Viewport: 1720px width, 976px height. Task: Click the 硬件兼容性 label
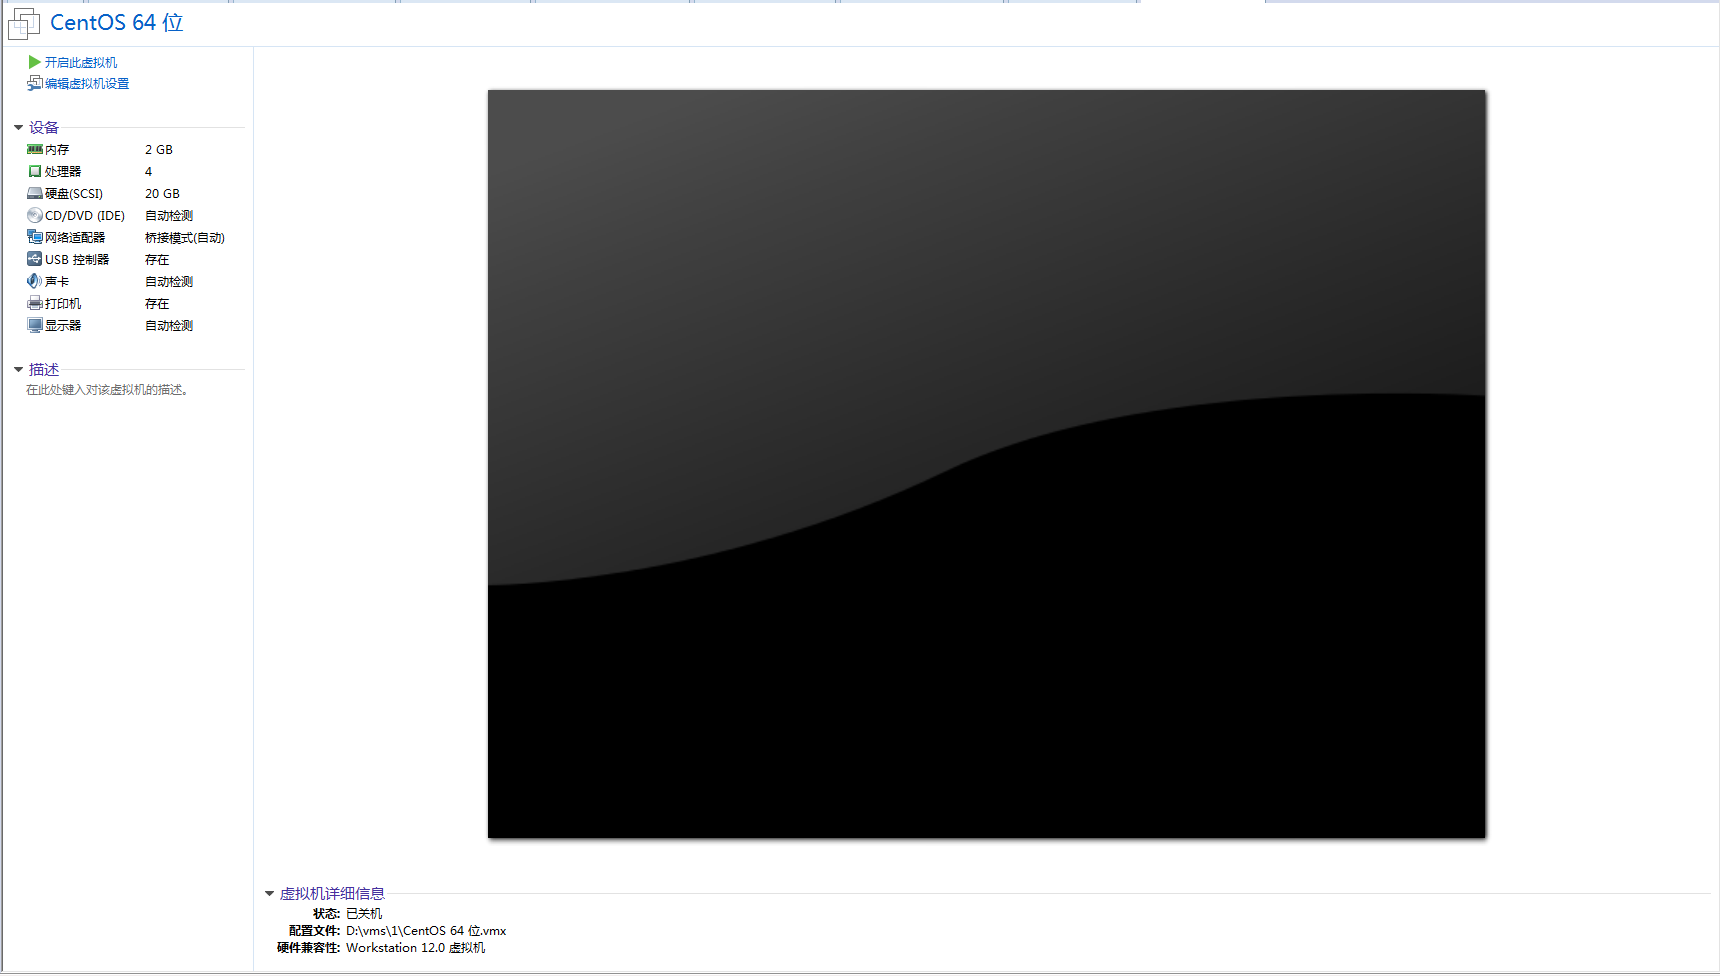[x=309, y=947]
